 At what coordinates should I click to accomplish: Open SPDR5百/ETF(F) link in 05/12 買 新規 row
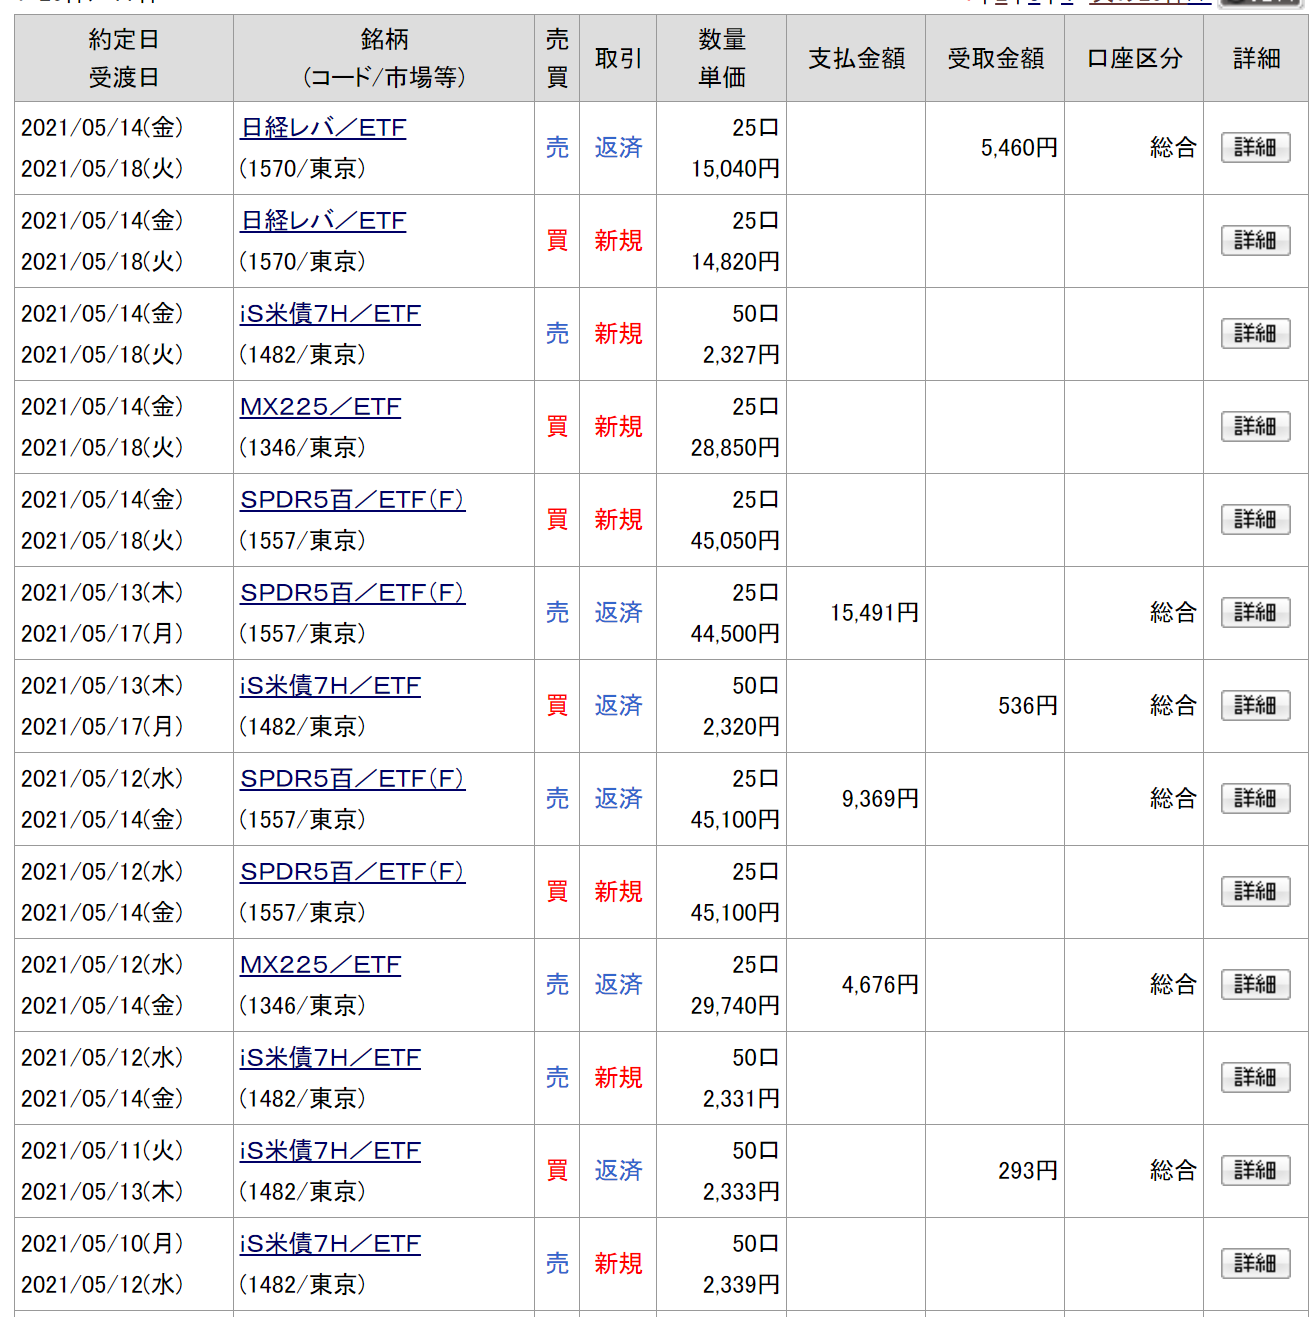(x=352, y=872)
